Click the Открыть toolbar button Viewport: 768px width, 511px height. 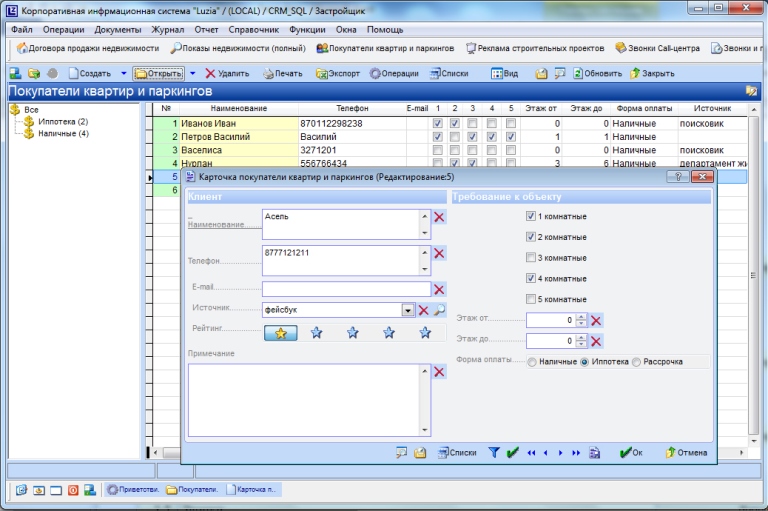point(159,73)
